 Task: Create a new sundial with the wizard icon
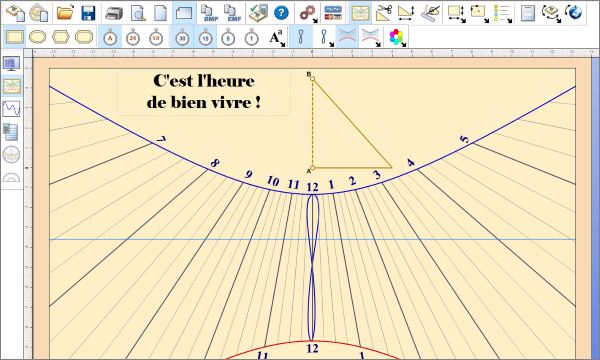15,13
